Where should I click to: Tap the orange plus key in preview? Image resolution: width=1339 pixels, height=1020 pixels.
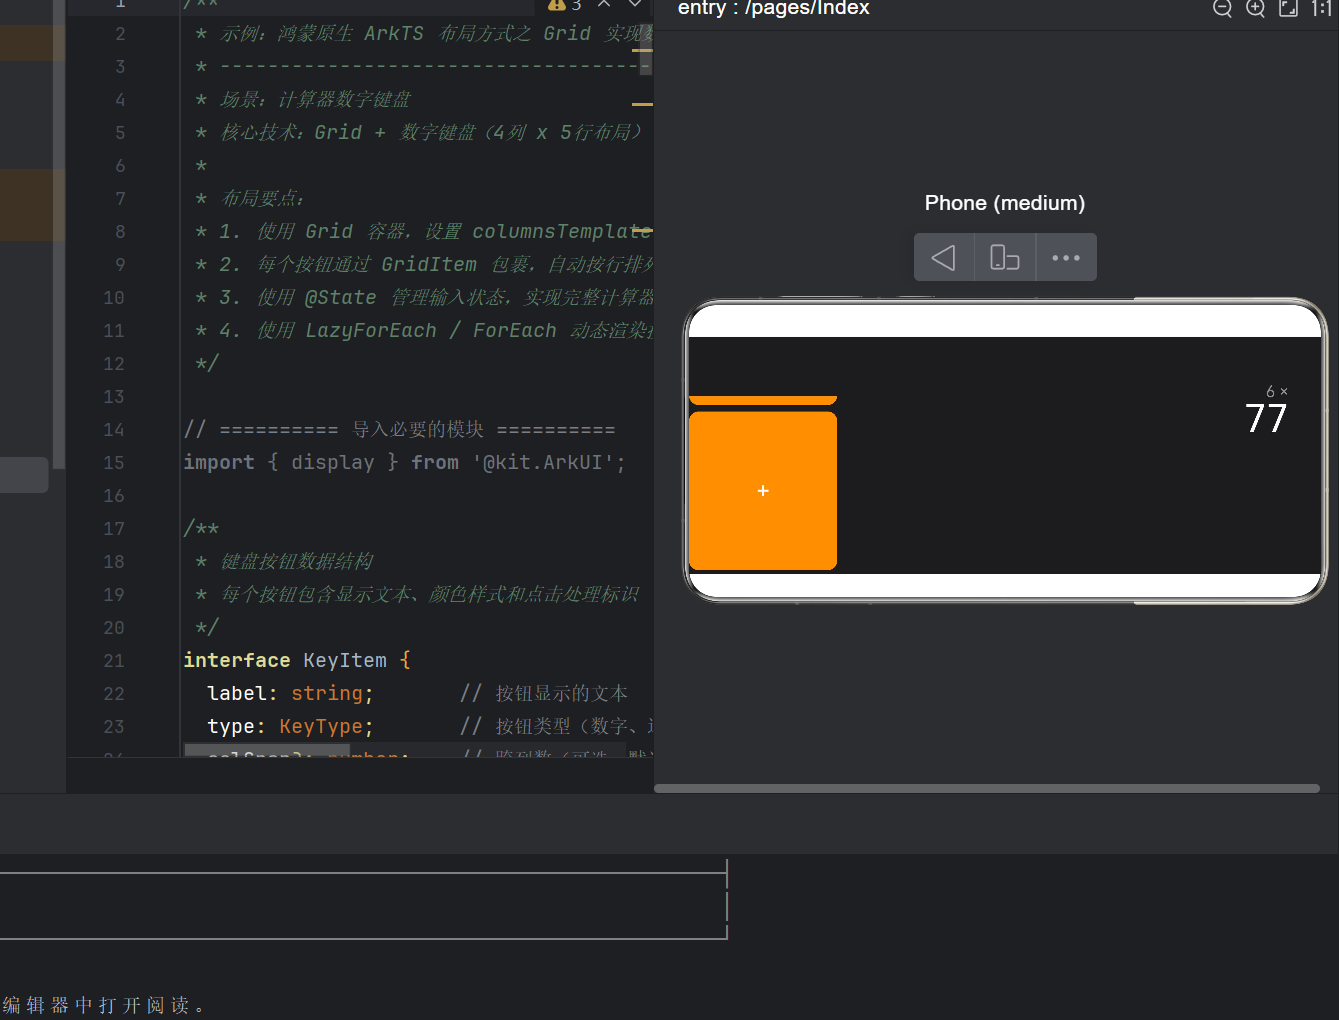[x=763, y=490]
